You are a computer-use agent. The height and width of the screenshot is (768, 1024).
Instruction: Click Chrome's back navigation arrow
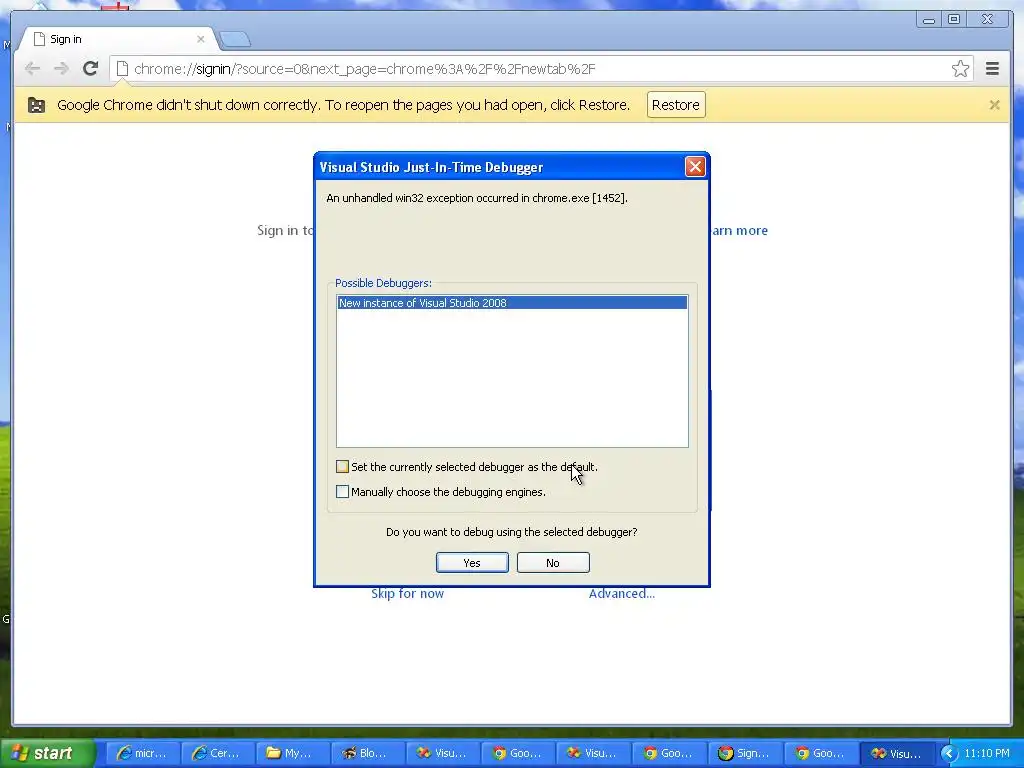[32, 69]
